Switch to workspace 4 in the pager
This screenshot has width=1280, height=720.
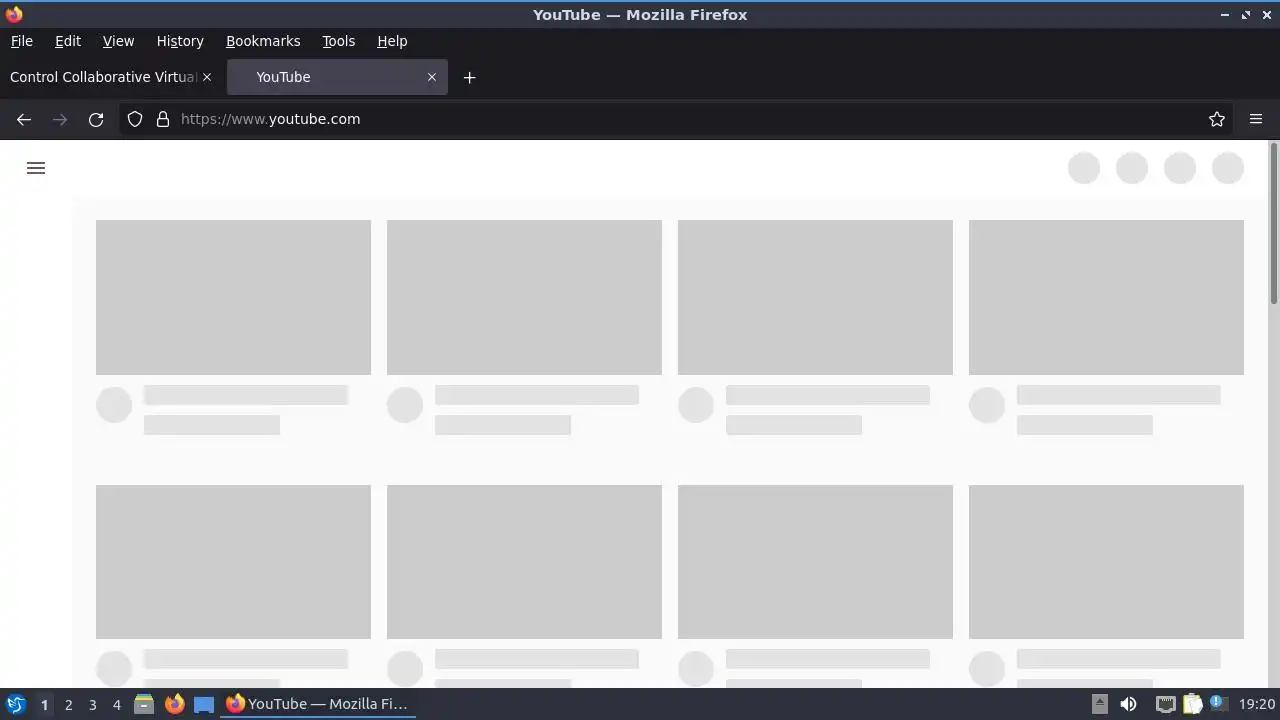pos(116,705)
